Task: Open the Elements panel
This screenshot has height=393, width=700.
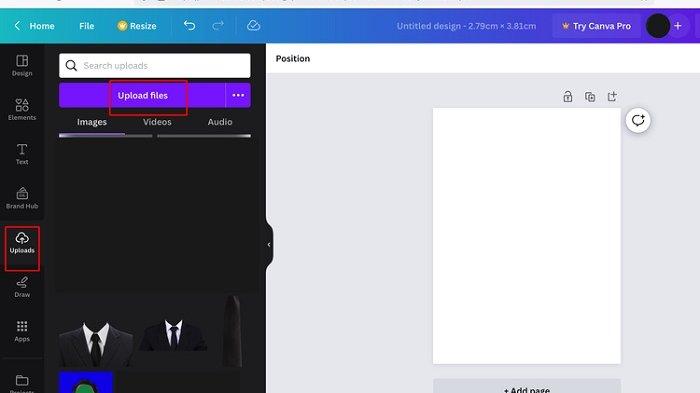Action: click(22, 109)
